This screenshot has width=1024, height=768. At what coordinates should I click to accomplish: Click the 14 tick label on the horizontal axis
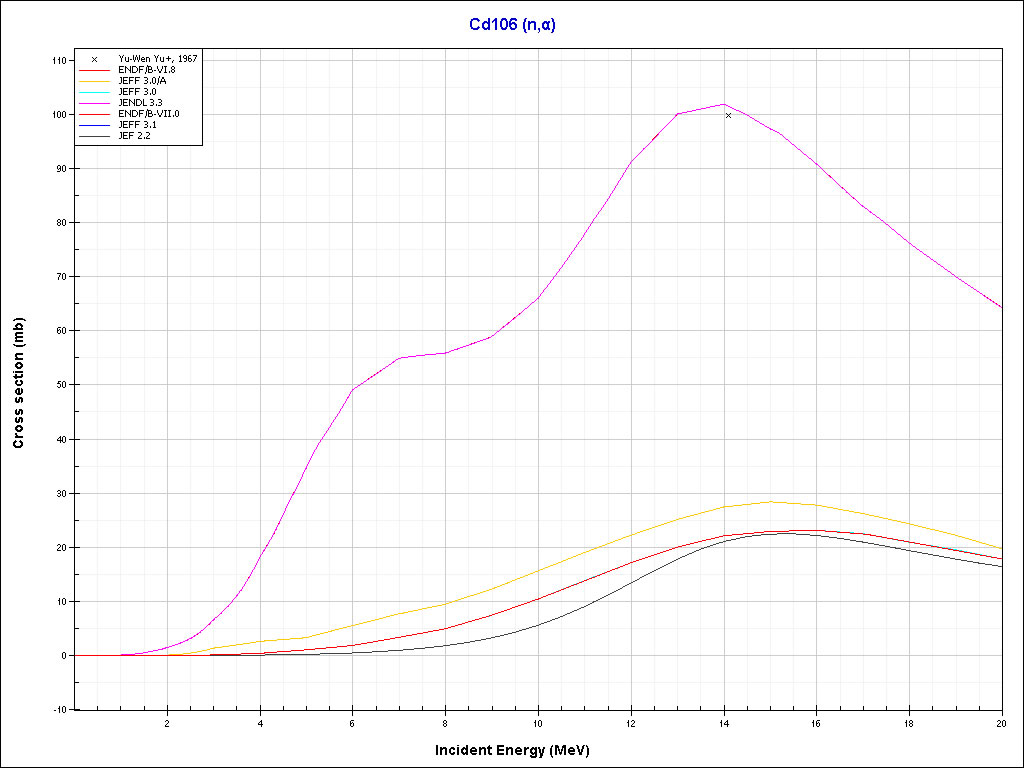723,722
